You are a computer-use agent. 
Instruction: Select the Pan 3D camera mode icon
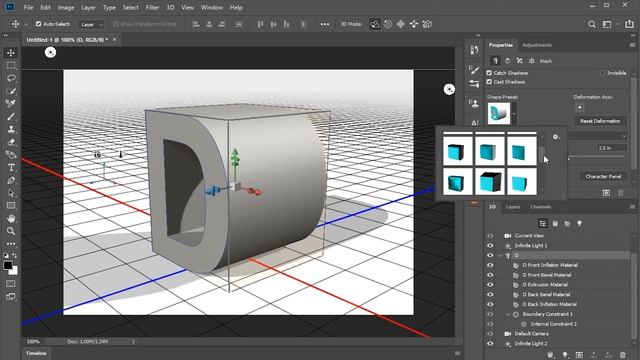click(401, 24)
